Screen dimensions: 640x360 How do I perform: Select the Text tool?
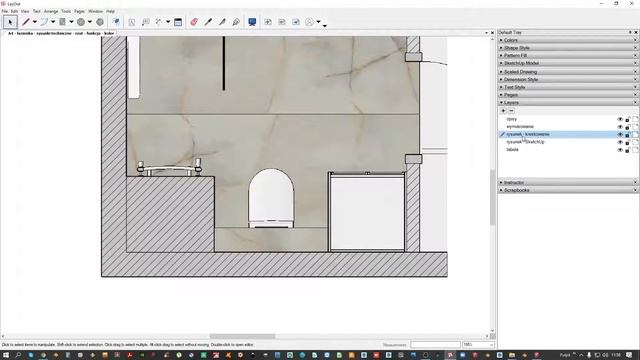pyautogui.click(x=132, y=22)
